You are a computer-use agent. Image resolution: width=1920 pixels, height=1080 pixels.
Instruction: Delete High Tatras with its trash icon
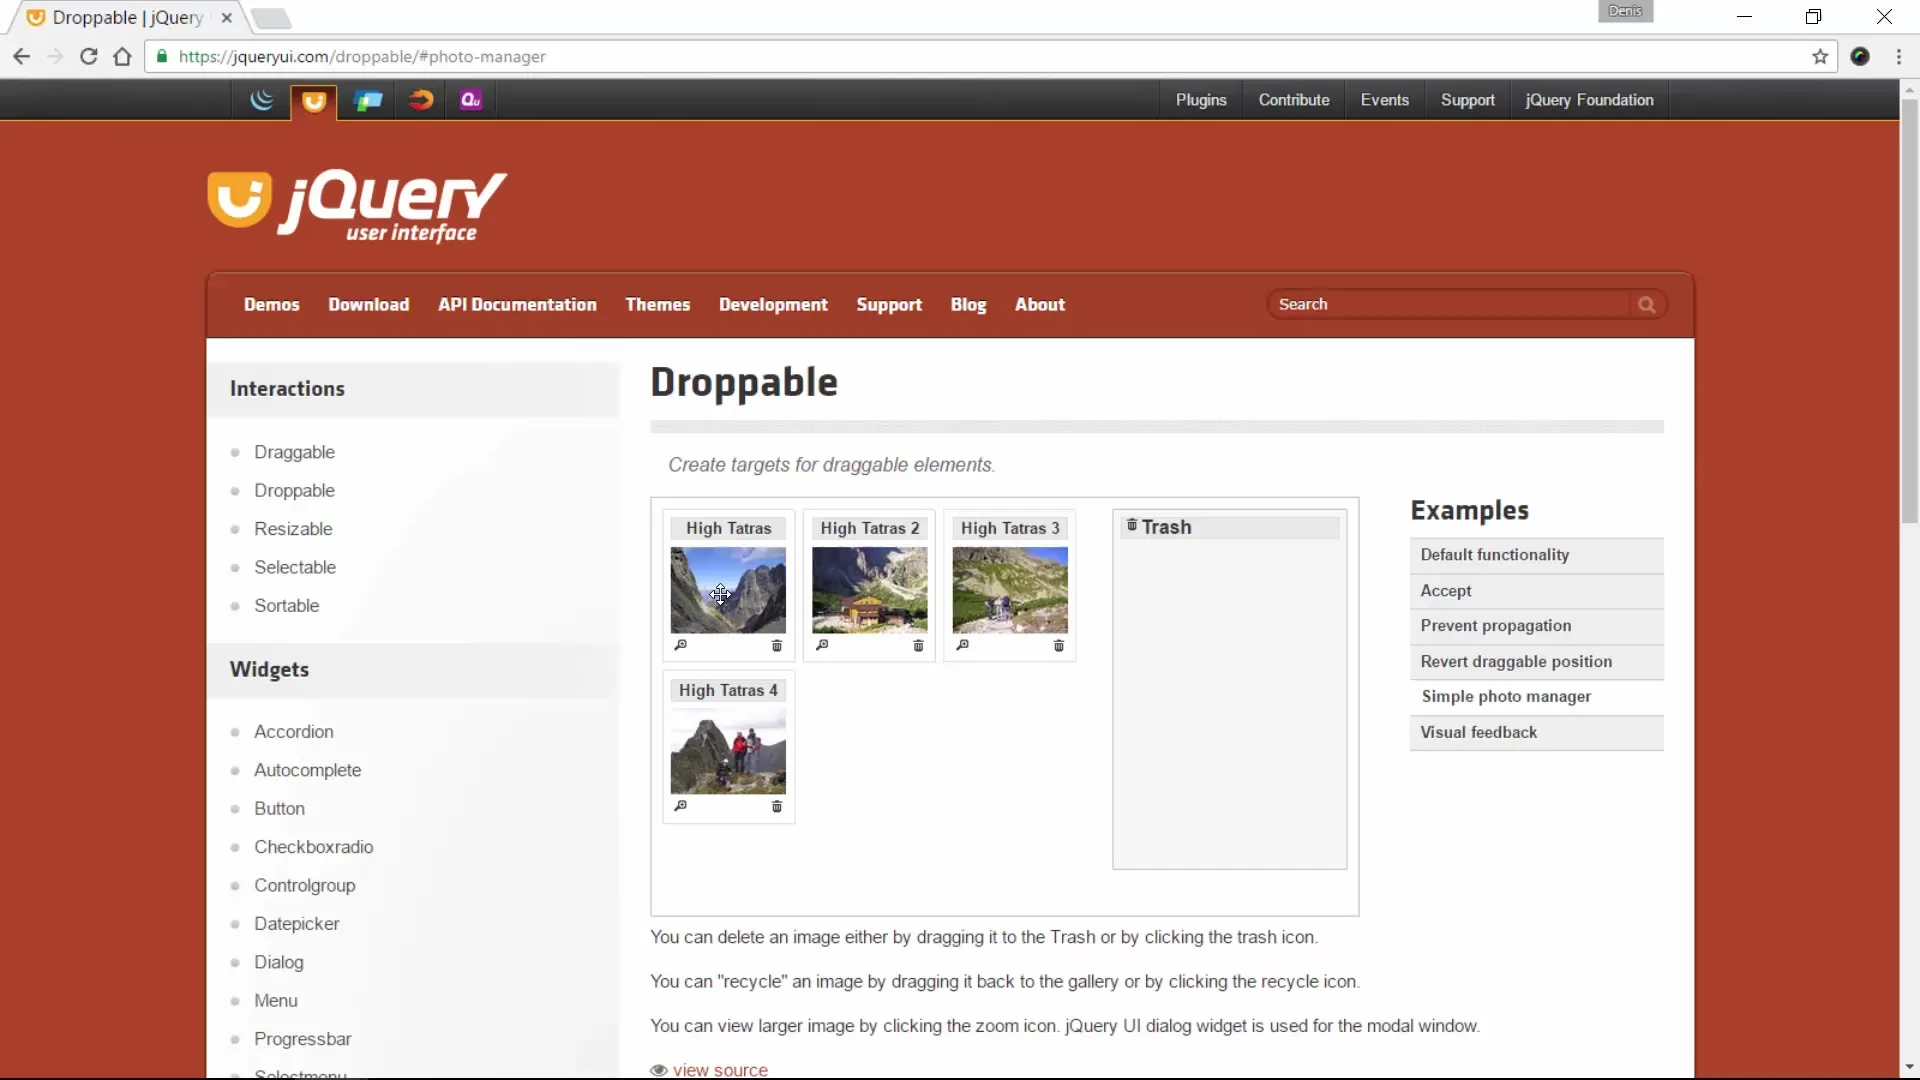click(x=777, y=645)
